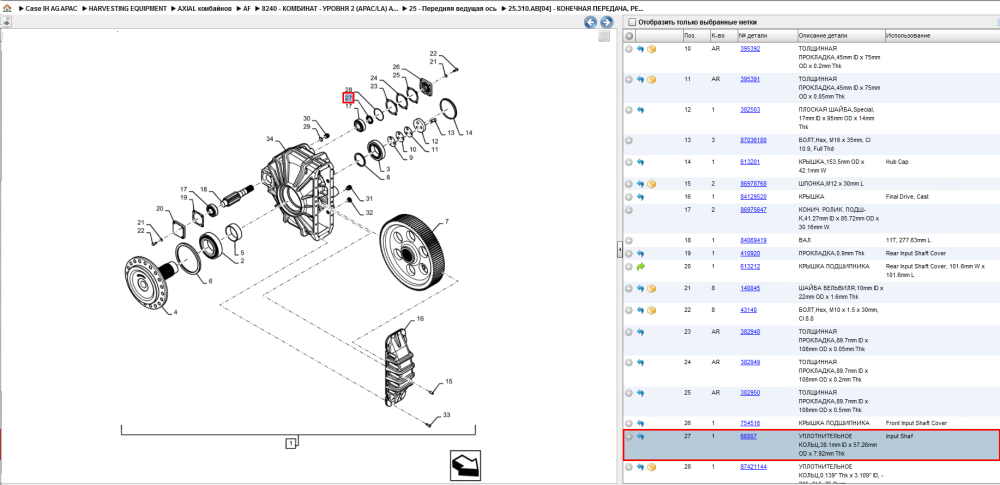The width and height of the screenshot is (1000, 485).
Task: Open part number 87036180 link
Action: pyautogui.click(x=753, y=140)
